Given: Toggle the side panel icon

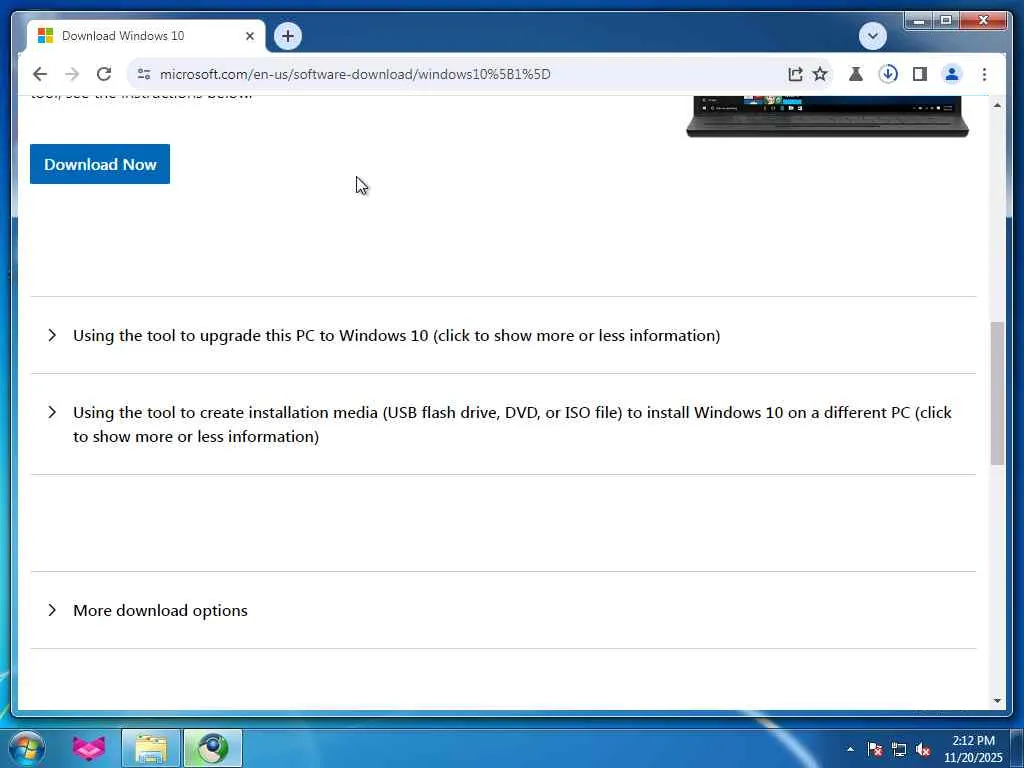Looking at the screenshot, I should [x=920, y=74].
